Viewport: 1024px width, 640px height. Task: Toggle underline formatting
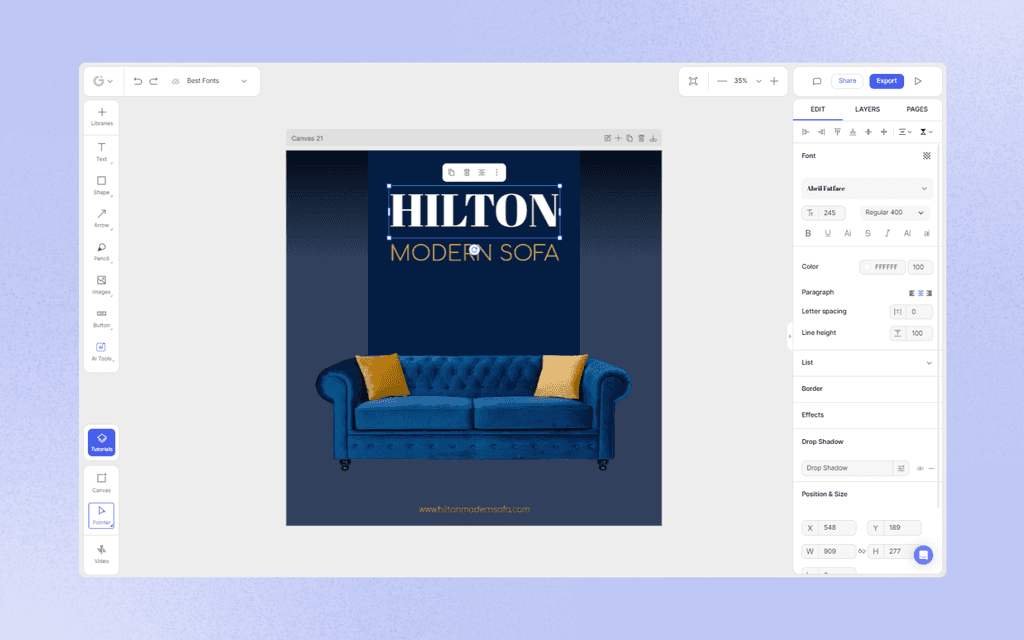[828, 233]
